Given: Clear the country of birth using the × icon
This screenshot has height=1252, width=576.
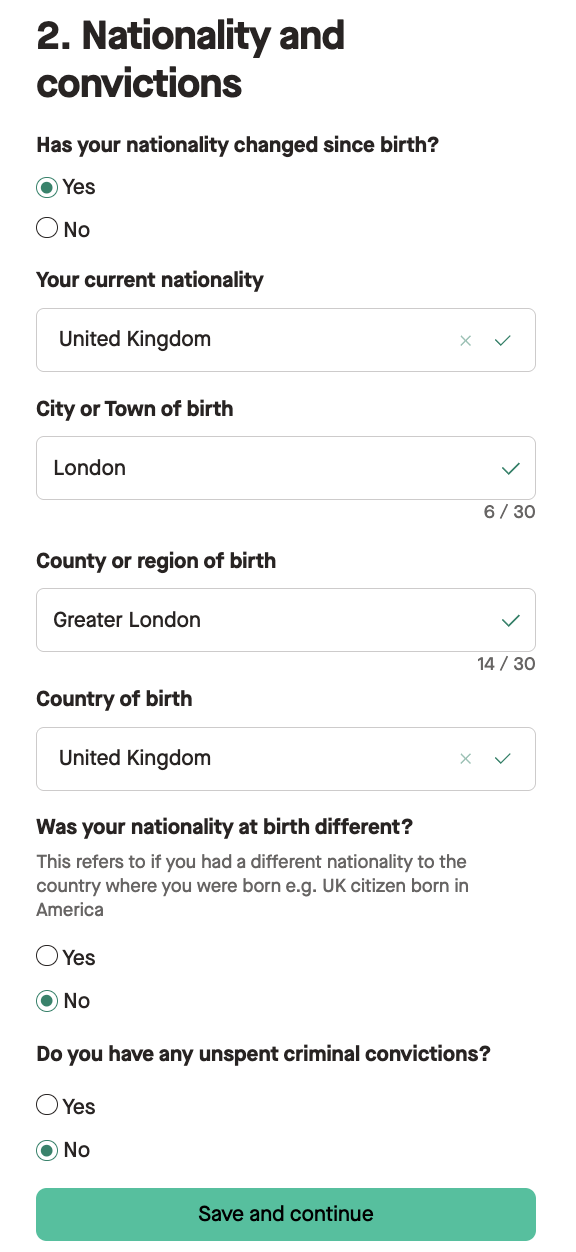Looking at the screenshot, I should pos(466,758).
